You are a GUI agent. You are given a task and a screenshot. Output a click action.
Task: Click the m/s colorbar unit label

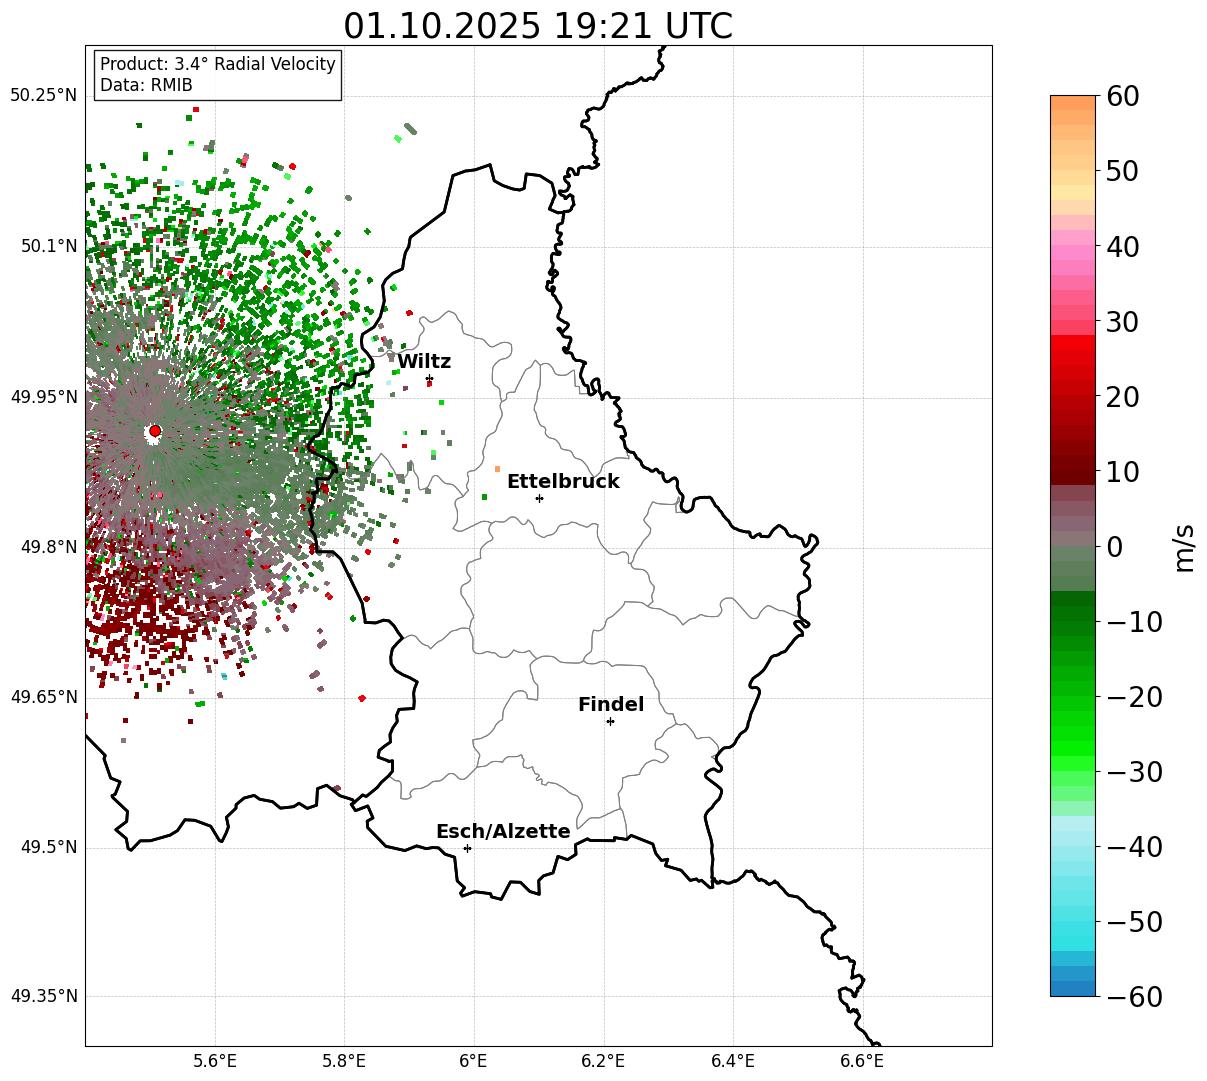point(1185,547)
